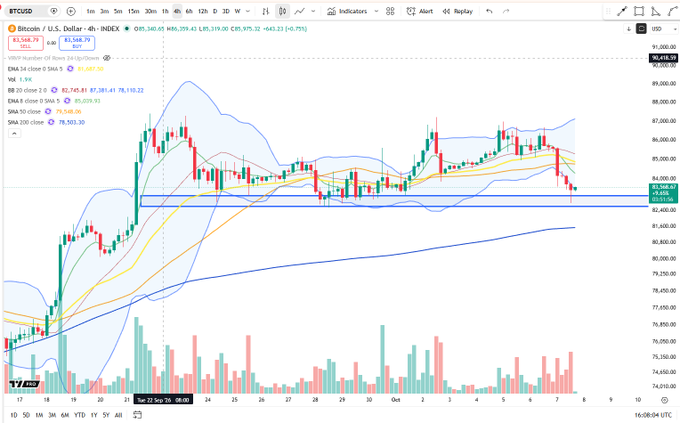Open time axis settings gear icon
Image resolution: width=680 pixels, height=423 pixels.
click(664, 400)
